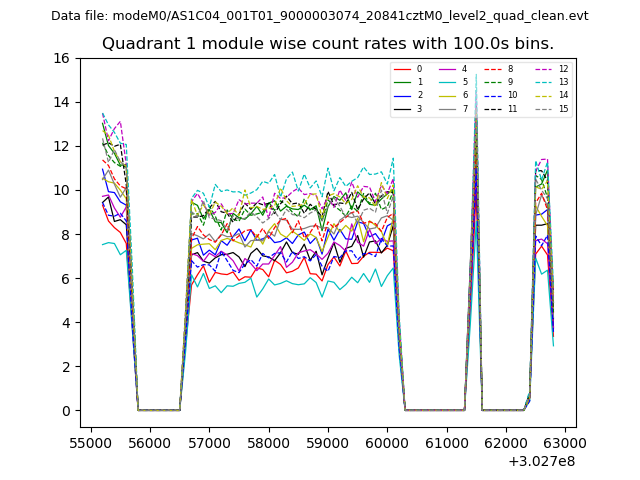Click the x-axis offset label +3.027e8
Image resolution: width=640 pixels, height=480 pixels.
click(x=540, y=461)
